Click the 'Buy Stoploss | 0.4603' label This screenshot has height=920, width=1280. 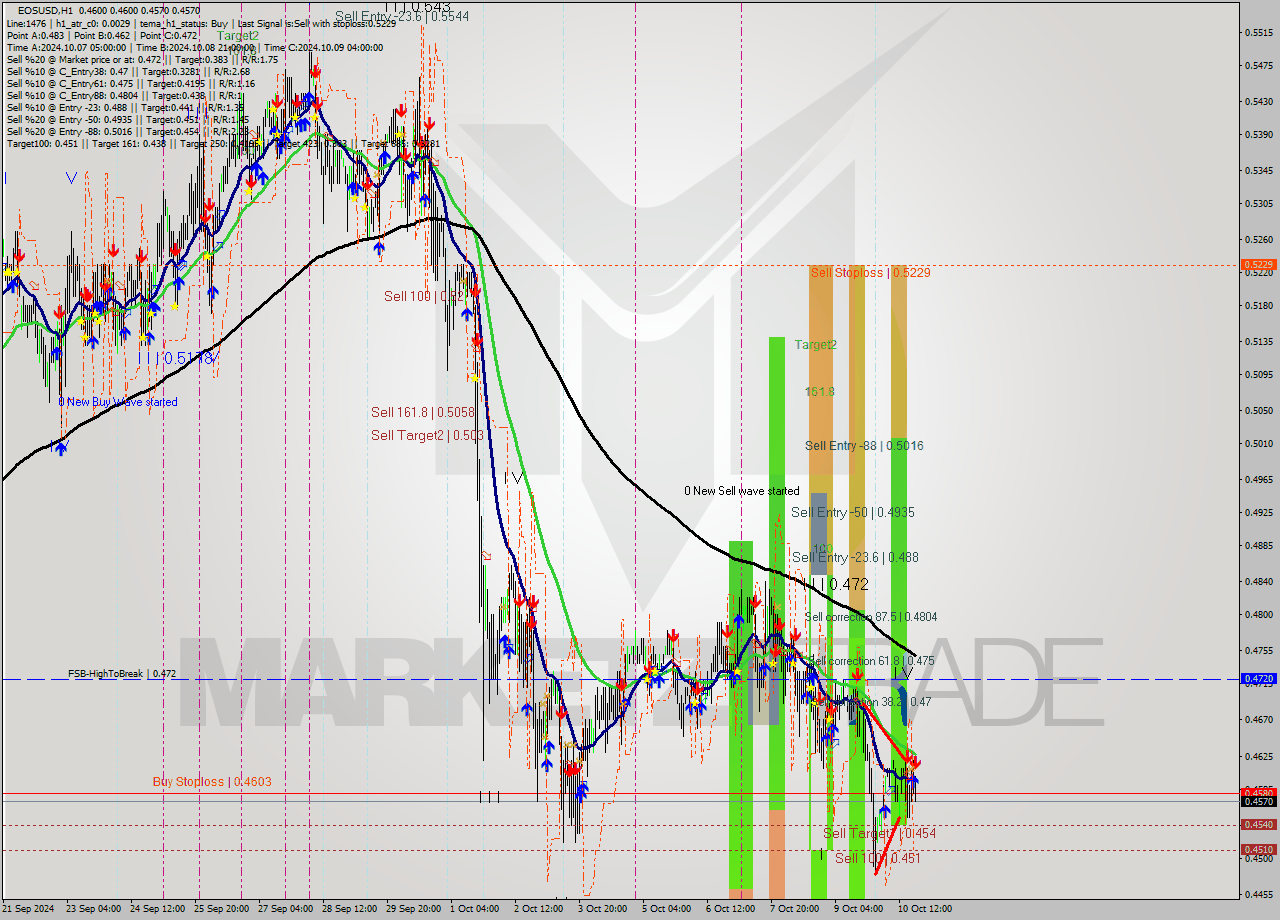[212, 782]
